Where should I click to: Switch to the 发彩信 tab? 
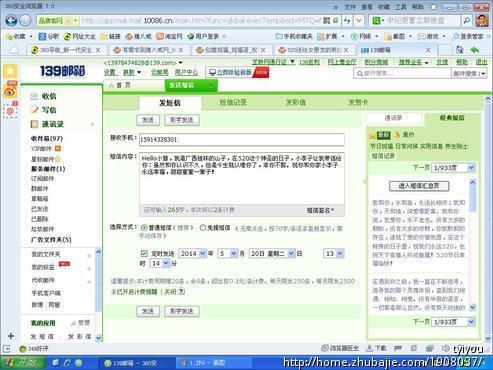tap(296, 103)
